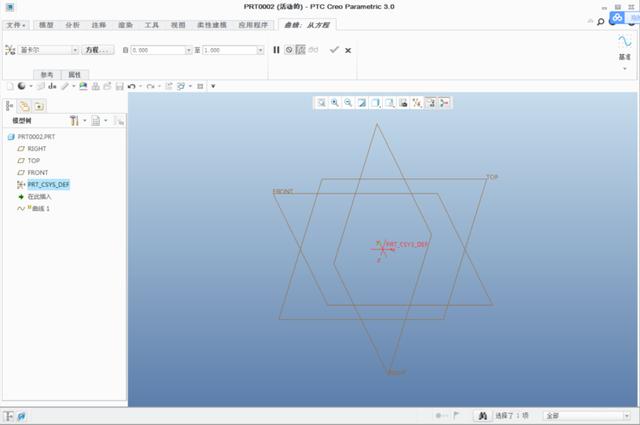Click the model tree show list icon
The image size is (640, 425).
pos(96,120)
